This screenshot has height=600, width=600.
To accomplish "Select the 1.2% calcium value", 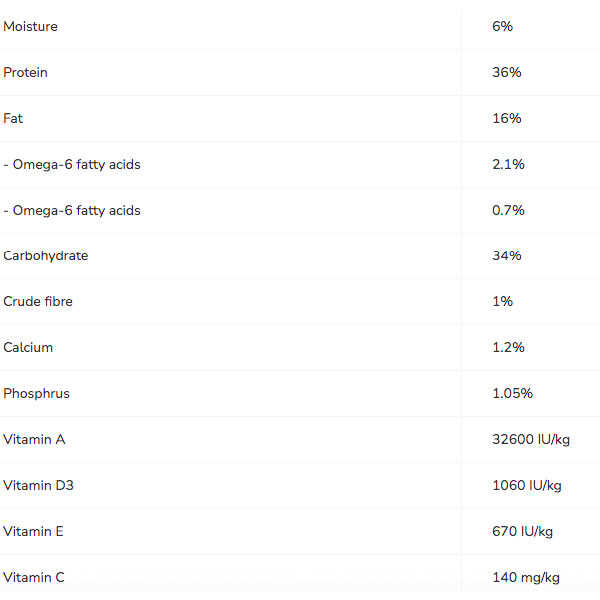I will (x=508, y=348).
